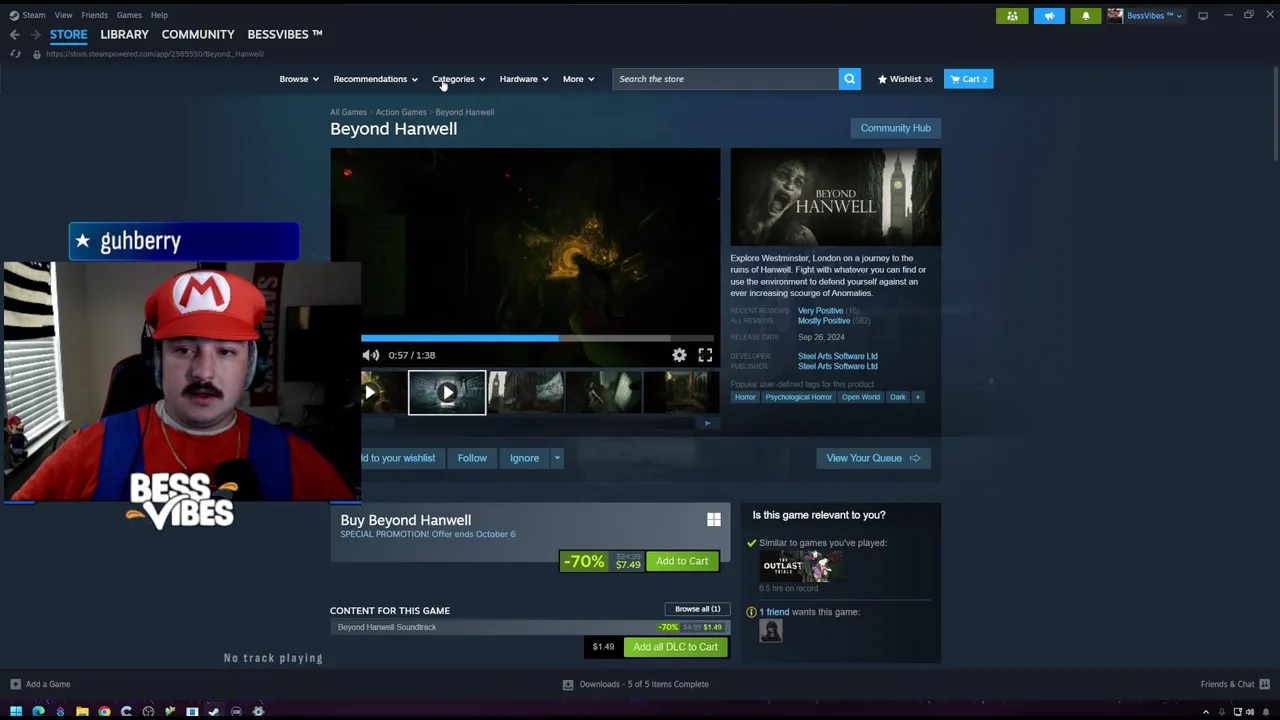1280x720 pixels.
Task: Click the Steam logo menu at top left
Action: click(x=14, y=15)
